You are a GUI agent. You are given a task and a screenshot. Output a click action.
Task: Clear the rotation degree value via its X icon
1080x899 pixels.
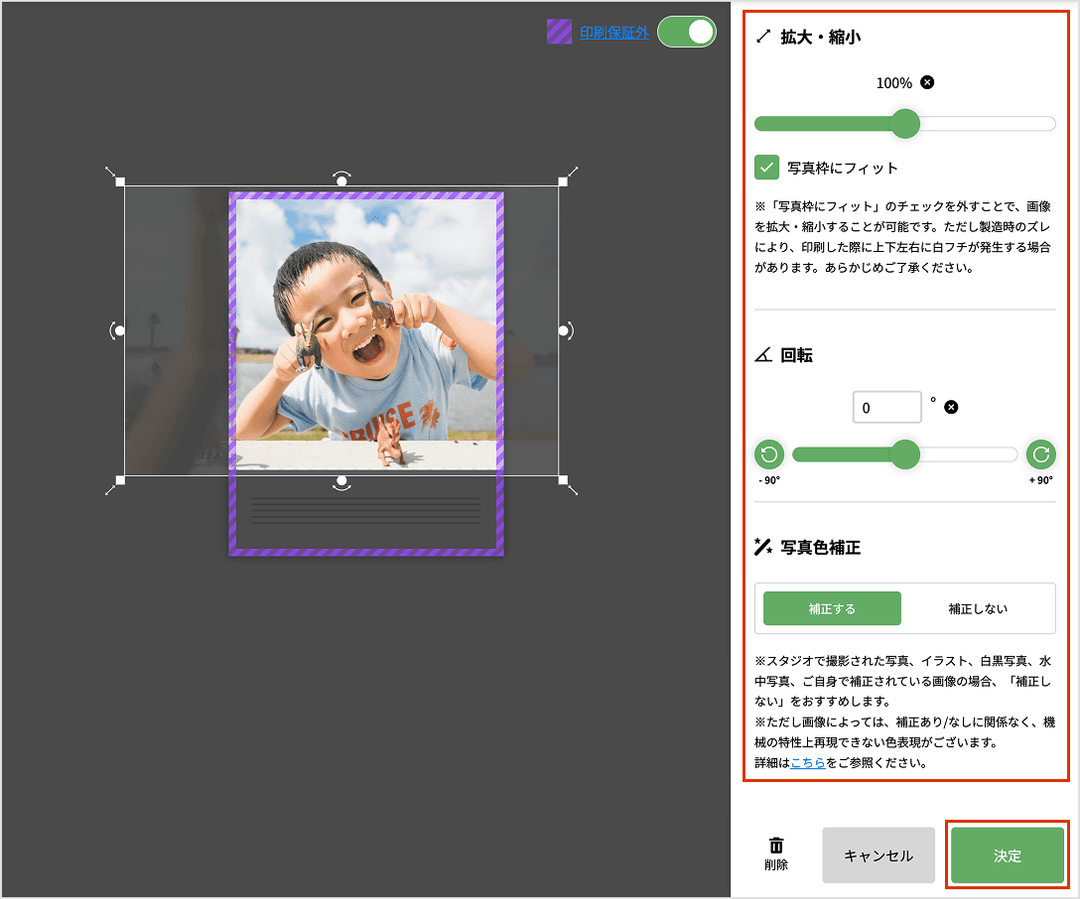tap(950, 406)
